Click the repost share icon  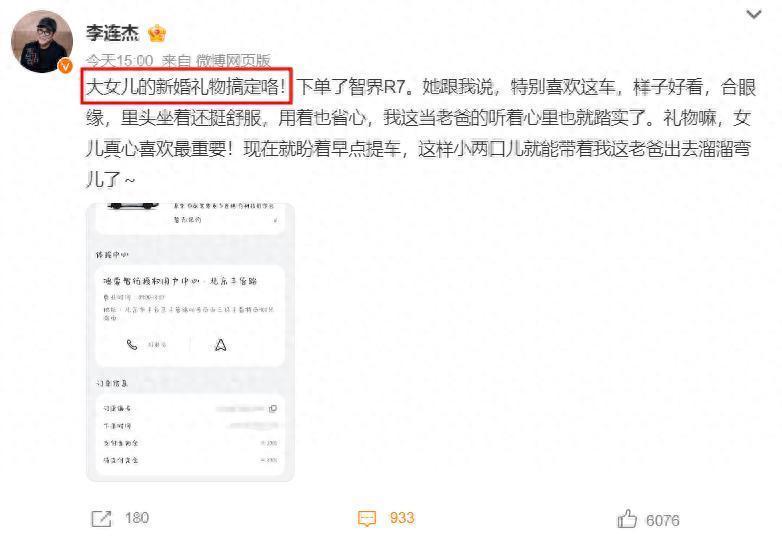click(x=102, y=519)
